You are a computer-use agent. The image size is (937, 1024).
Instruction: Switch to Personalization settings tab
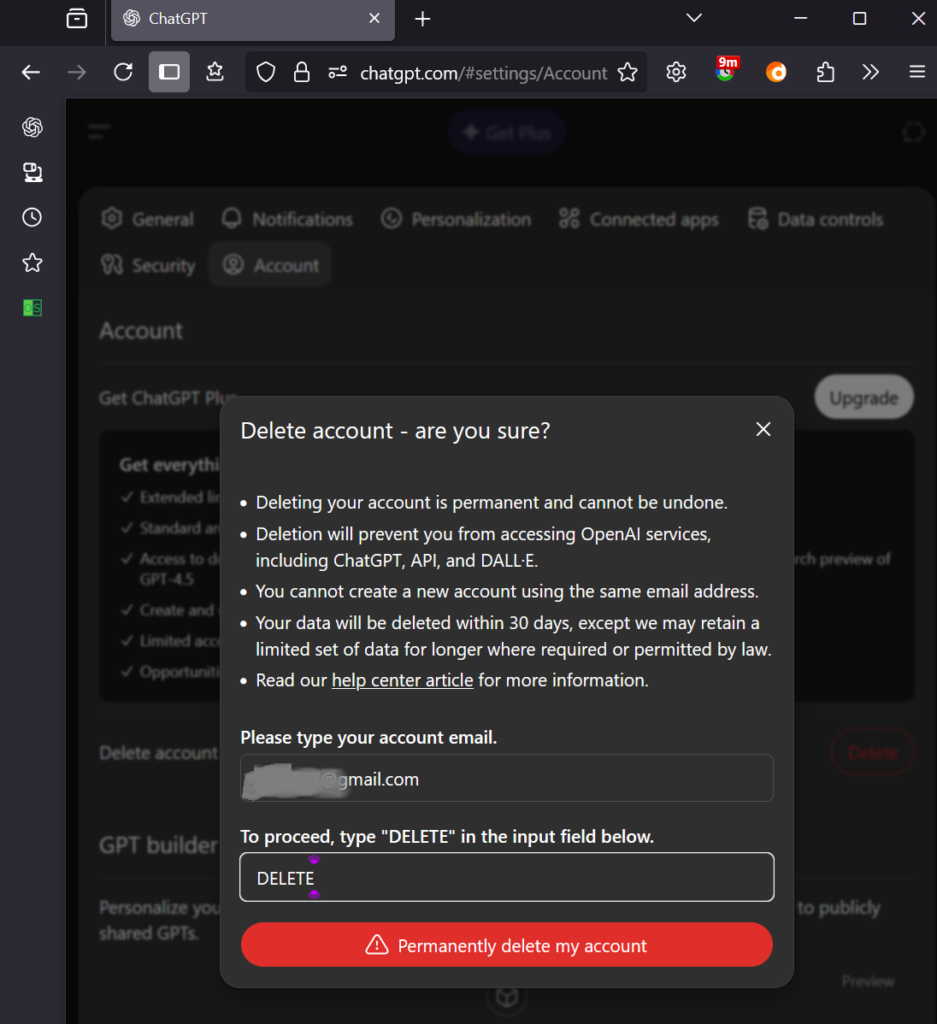pyautogui.click(x=456, y=219)
